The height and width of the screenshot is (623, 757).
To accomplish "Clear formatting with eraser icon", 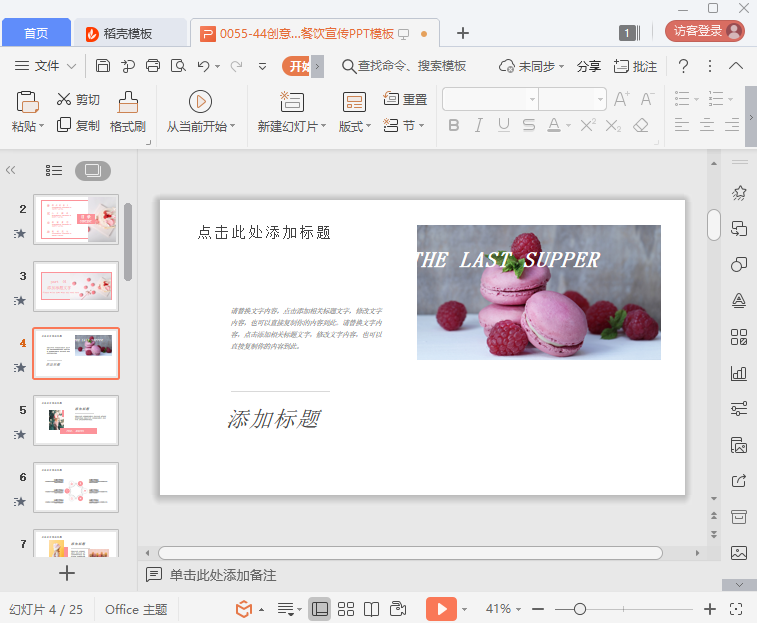I will tap(641, 126).
